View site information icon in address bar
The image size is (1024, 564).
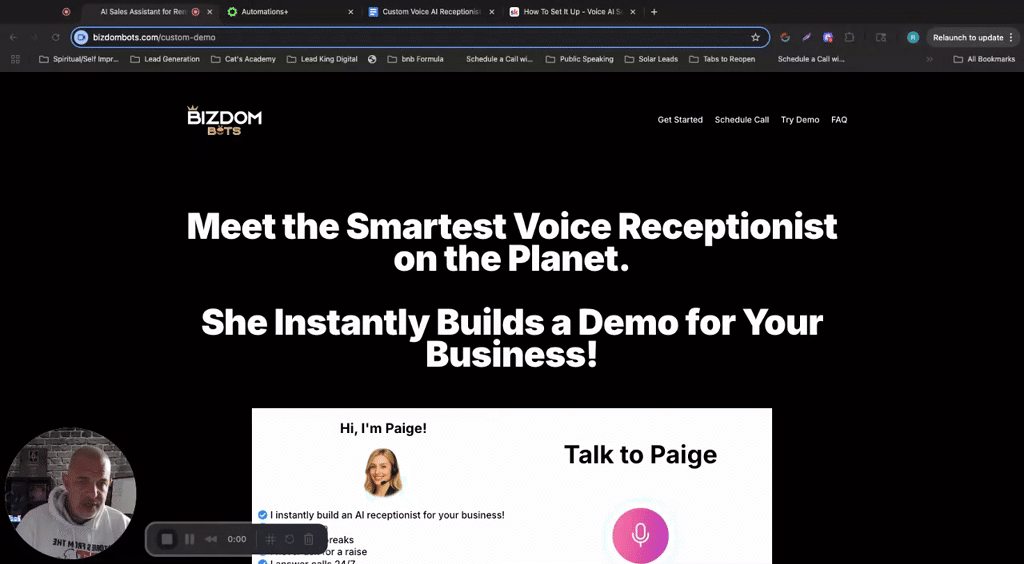point(81,37)
